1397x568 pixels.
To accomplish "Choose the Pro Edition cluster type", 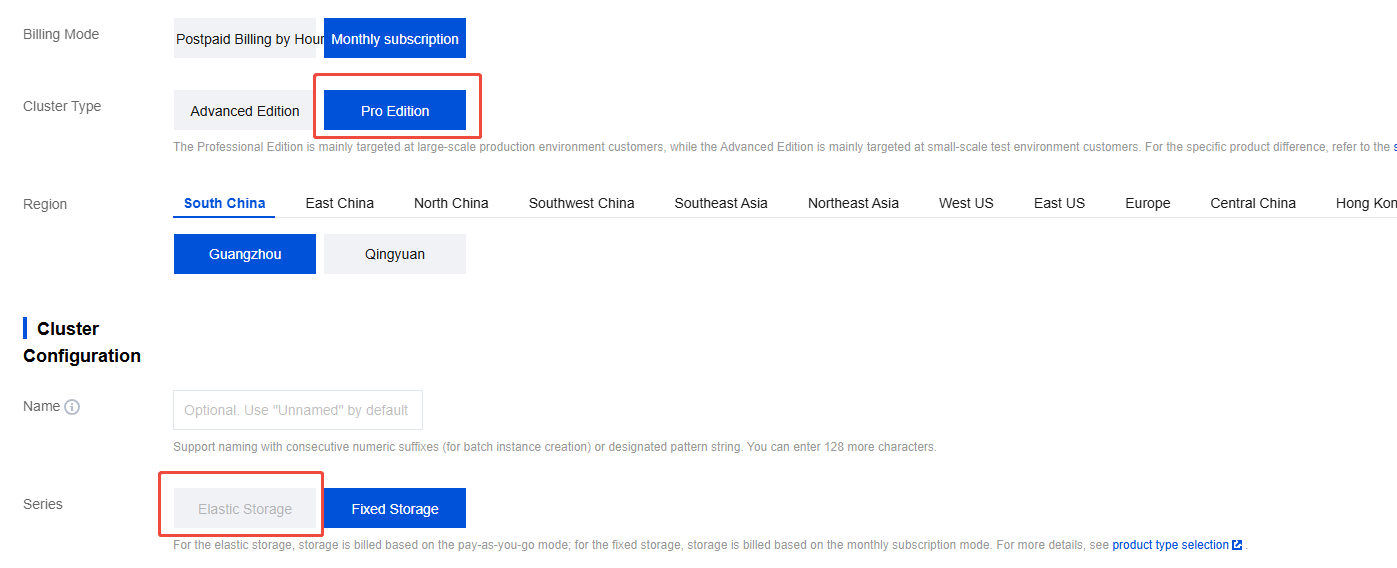I will 395,111.
